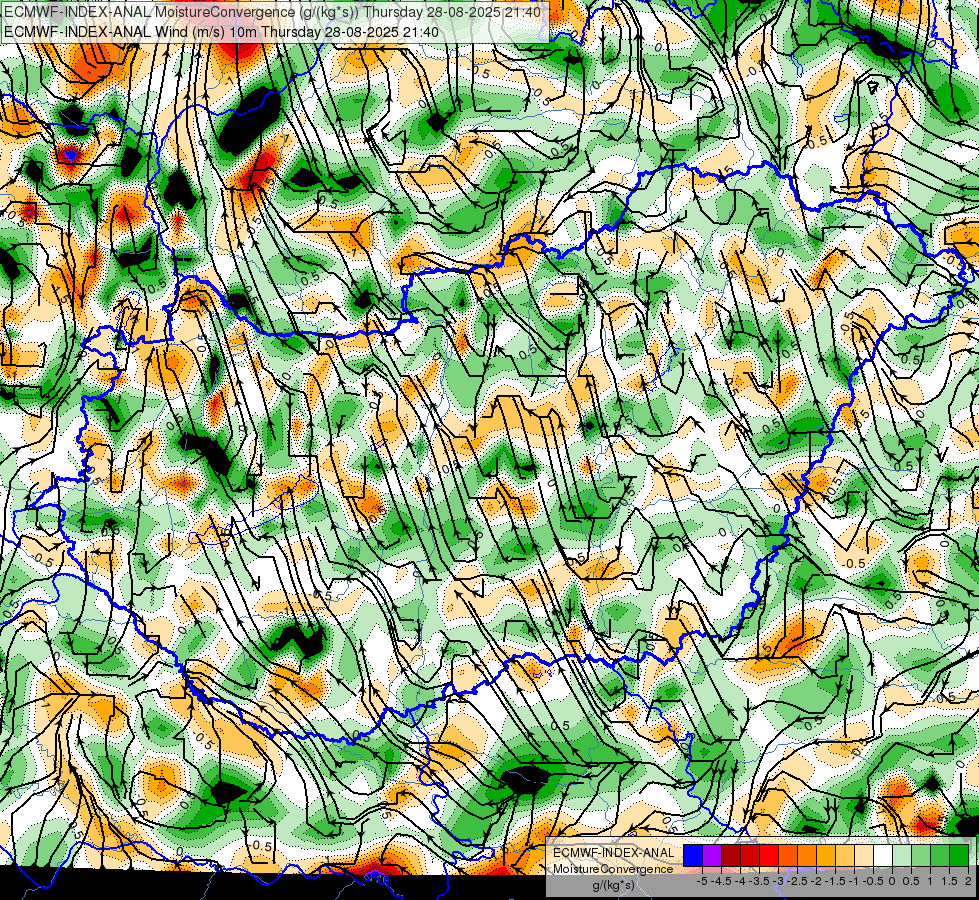Click the blue swatch in the legend
This screenshot has height=900, width=979.
693,855
